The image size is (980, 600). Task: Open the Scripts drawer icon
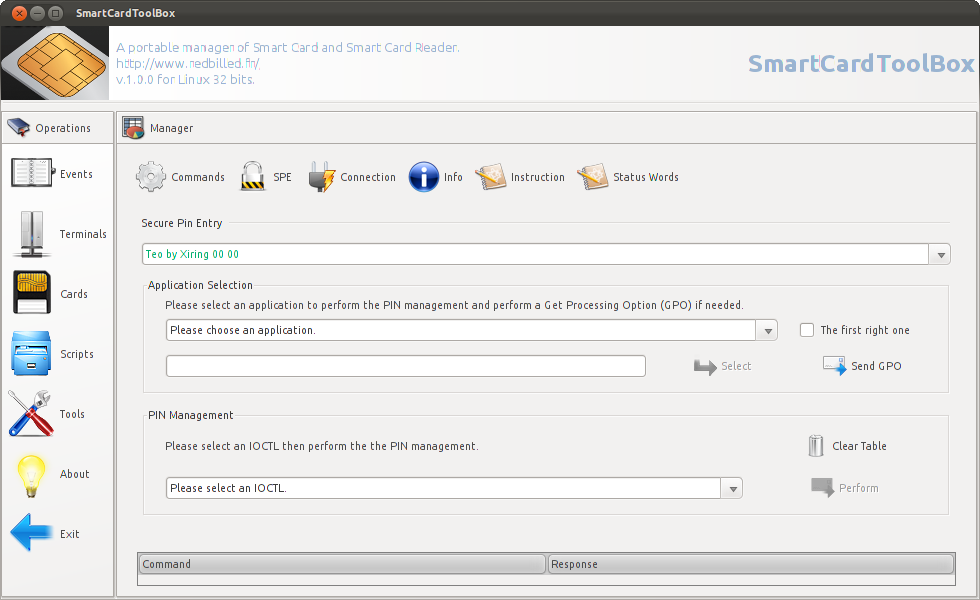tap(31, 354)
